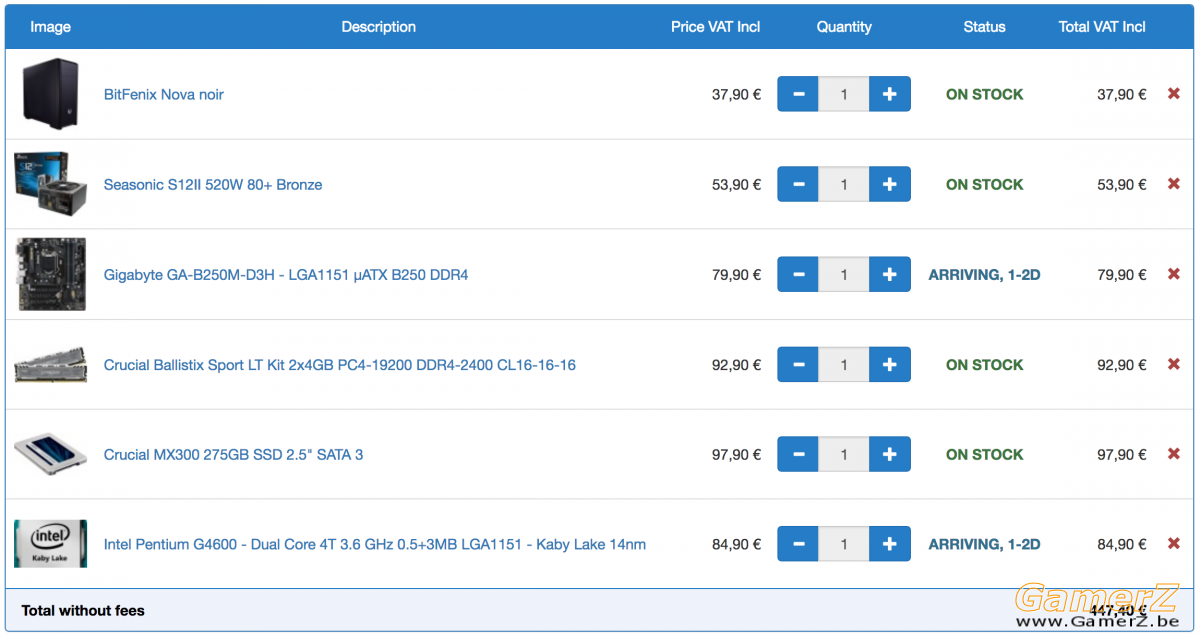
Task: Decrease quantity of Crucial Ballistix Sport LT
Action: tap(798, 364)
